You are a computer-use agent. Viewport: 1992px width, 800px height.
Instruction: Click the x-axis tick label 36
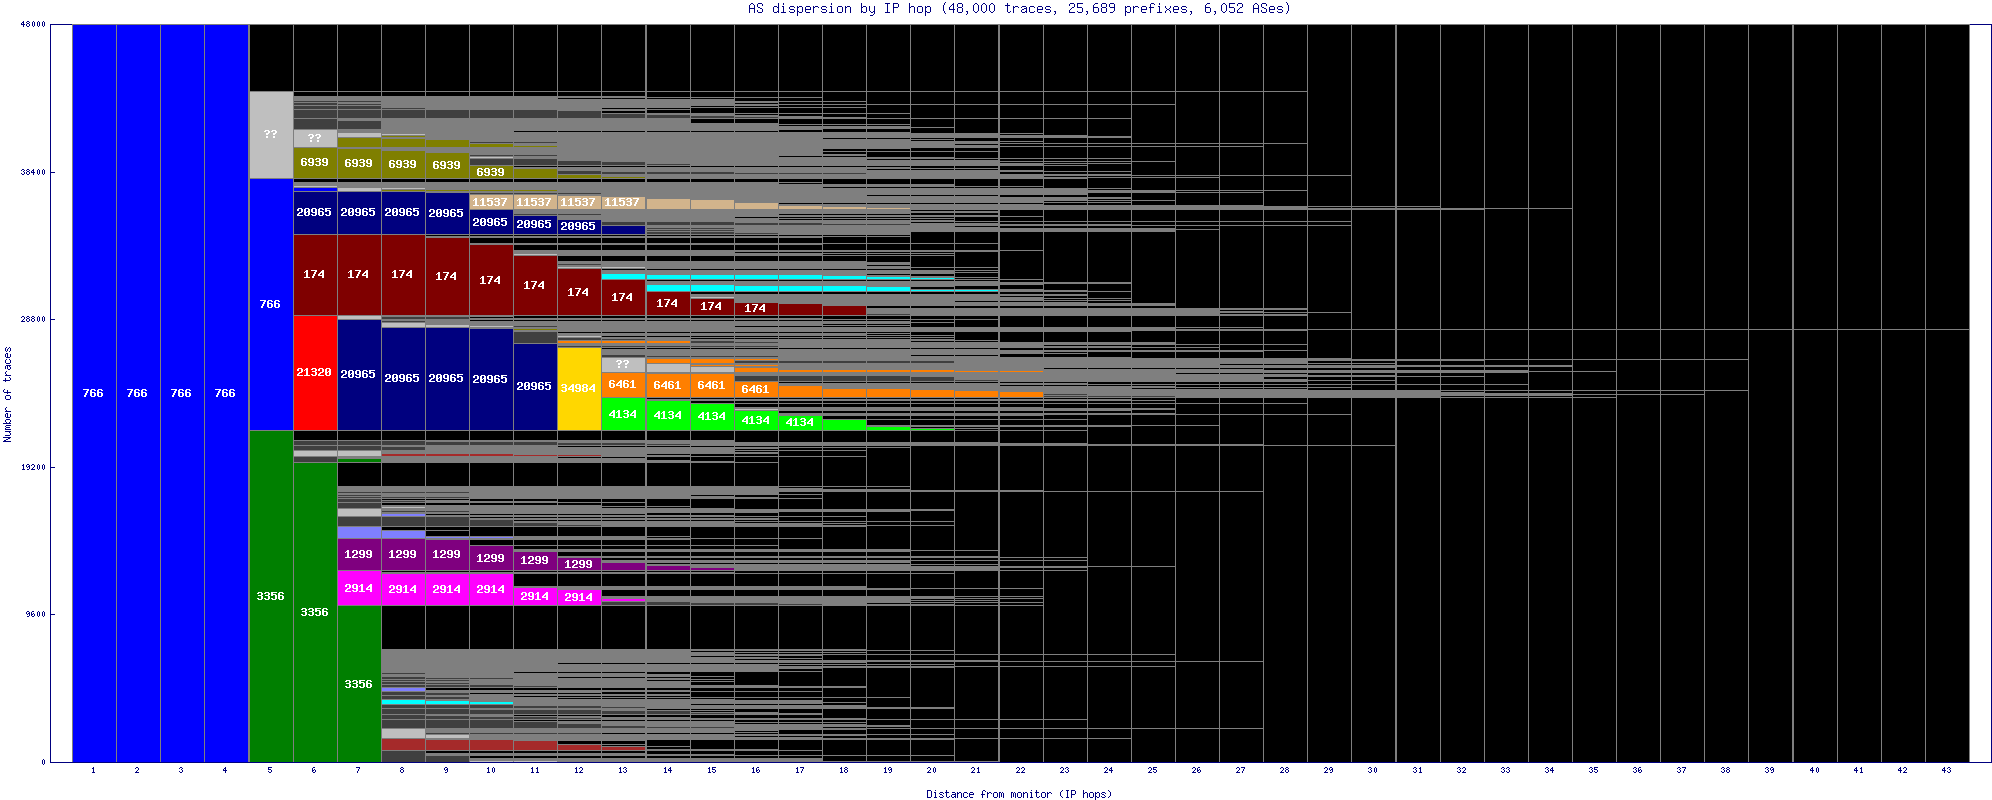point(1637,770)
